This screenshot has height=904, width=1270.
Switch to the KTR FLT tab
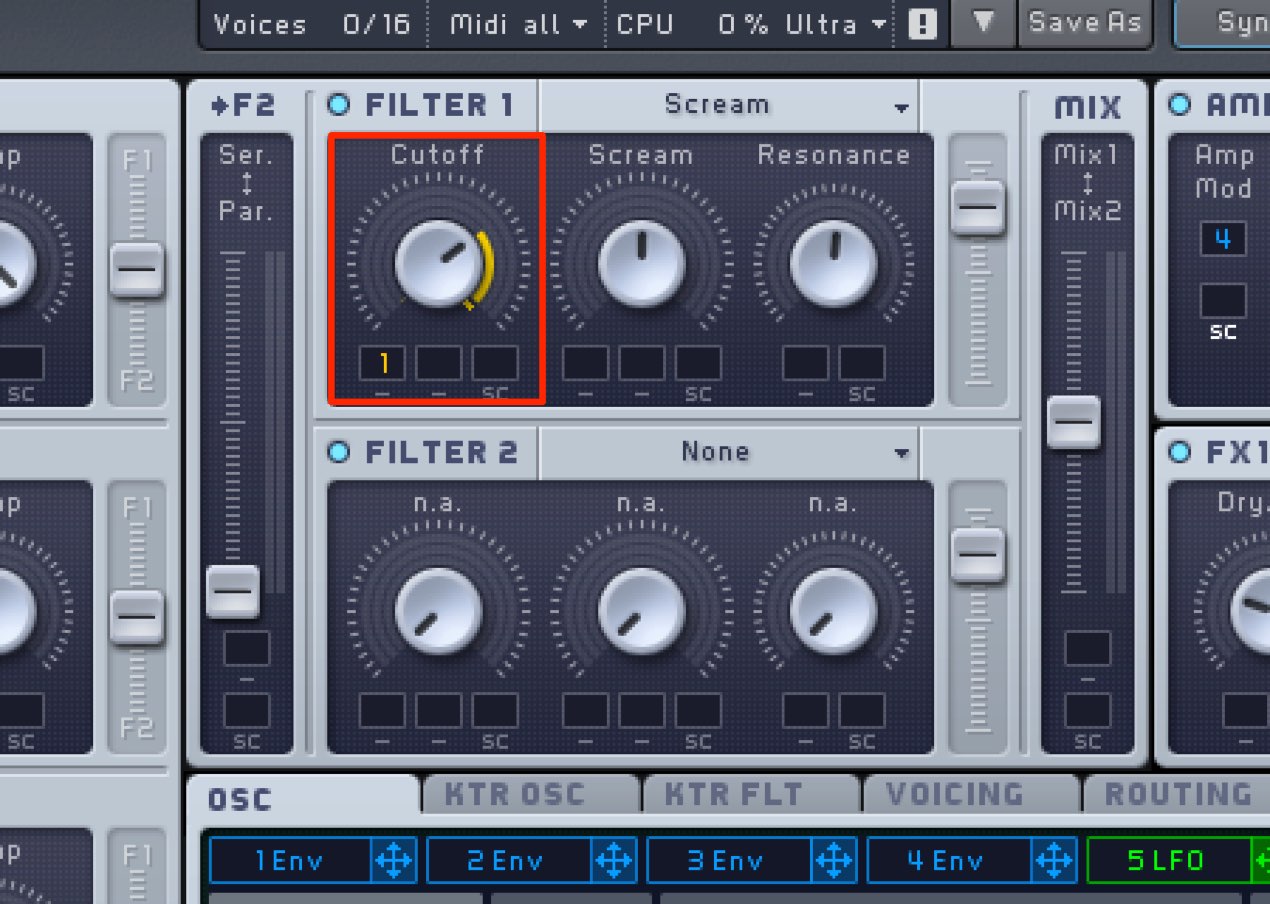tap(750, 794)
